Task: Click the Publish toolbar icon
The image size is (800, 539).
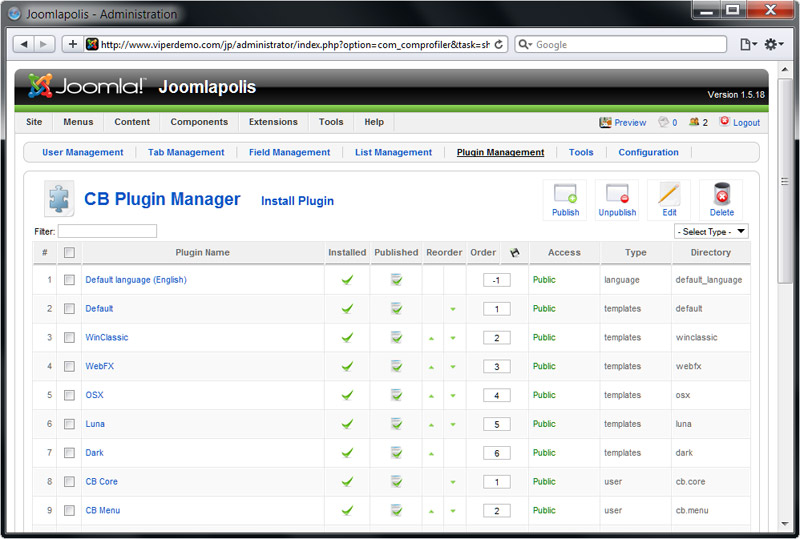Action: 565,200
